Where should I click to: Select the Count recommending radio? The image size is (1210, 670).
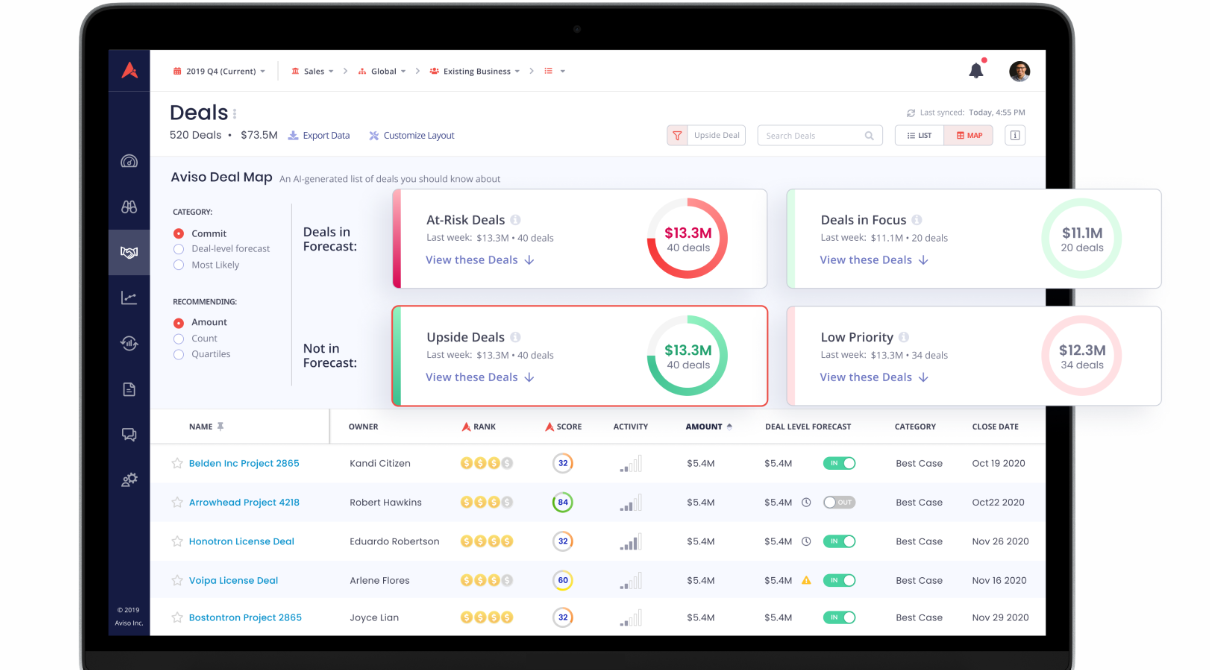(x=179, y=338)
